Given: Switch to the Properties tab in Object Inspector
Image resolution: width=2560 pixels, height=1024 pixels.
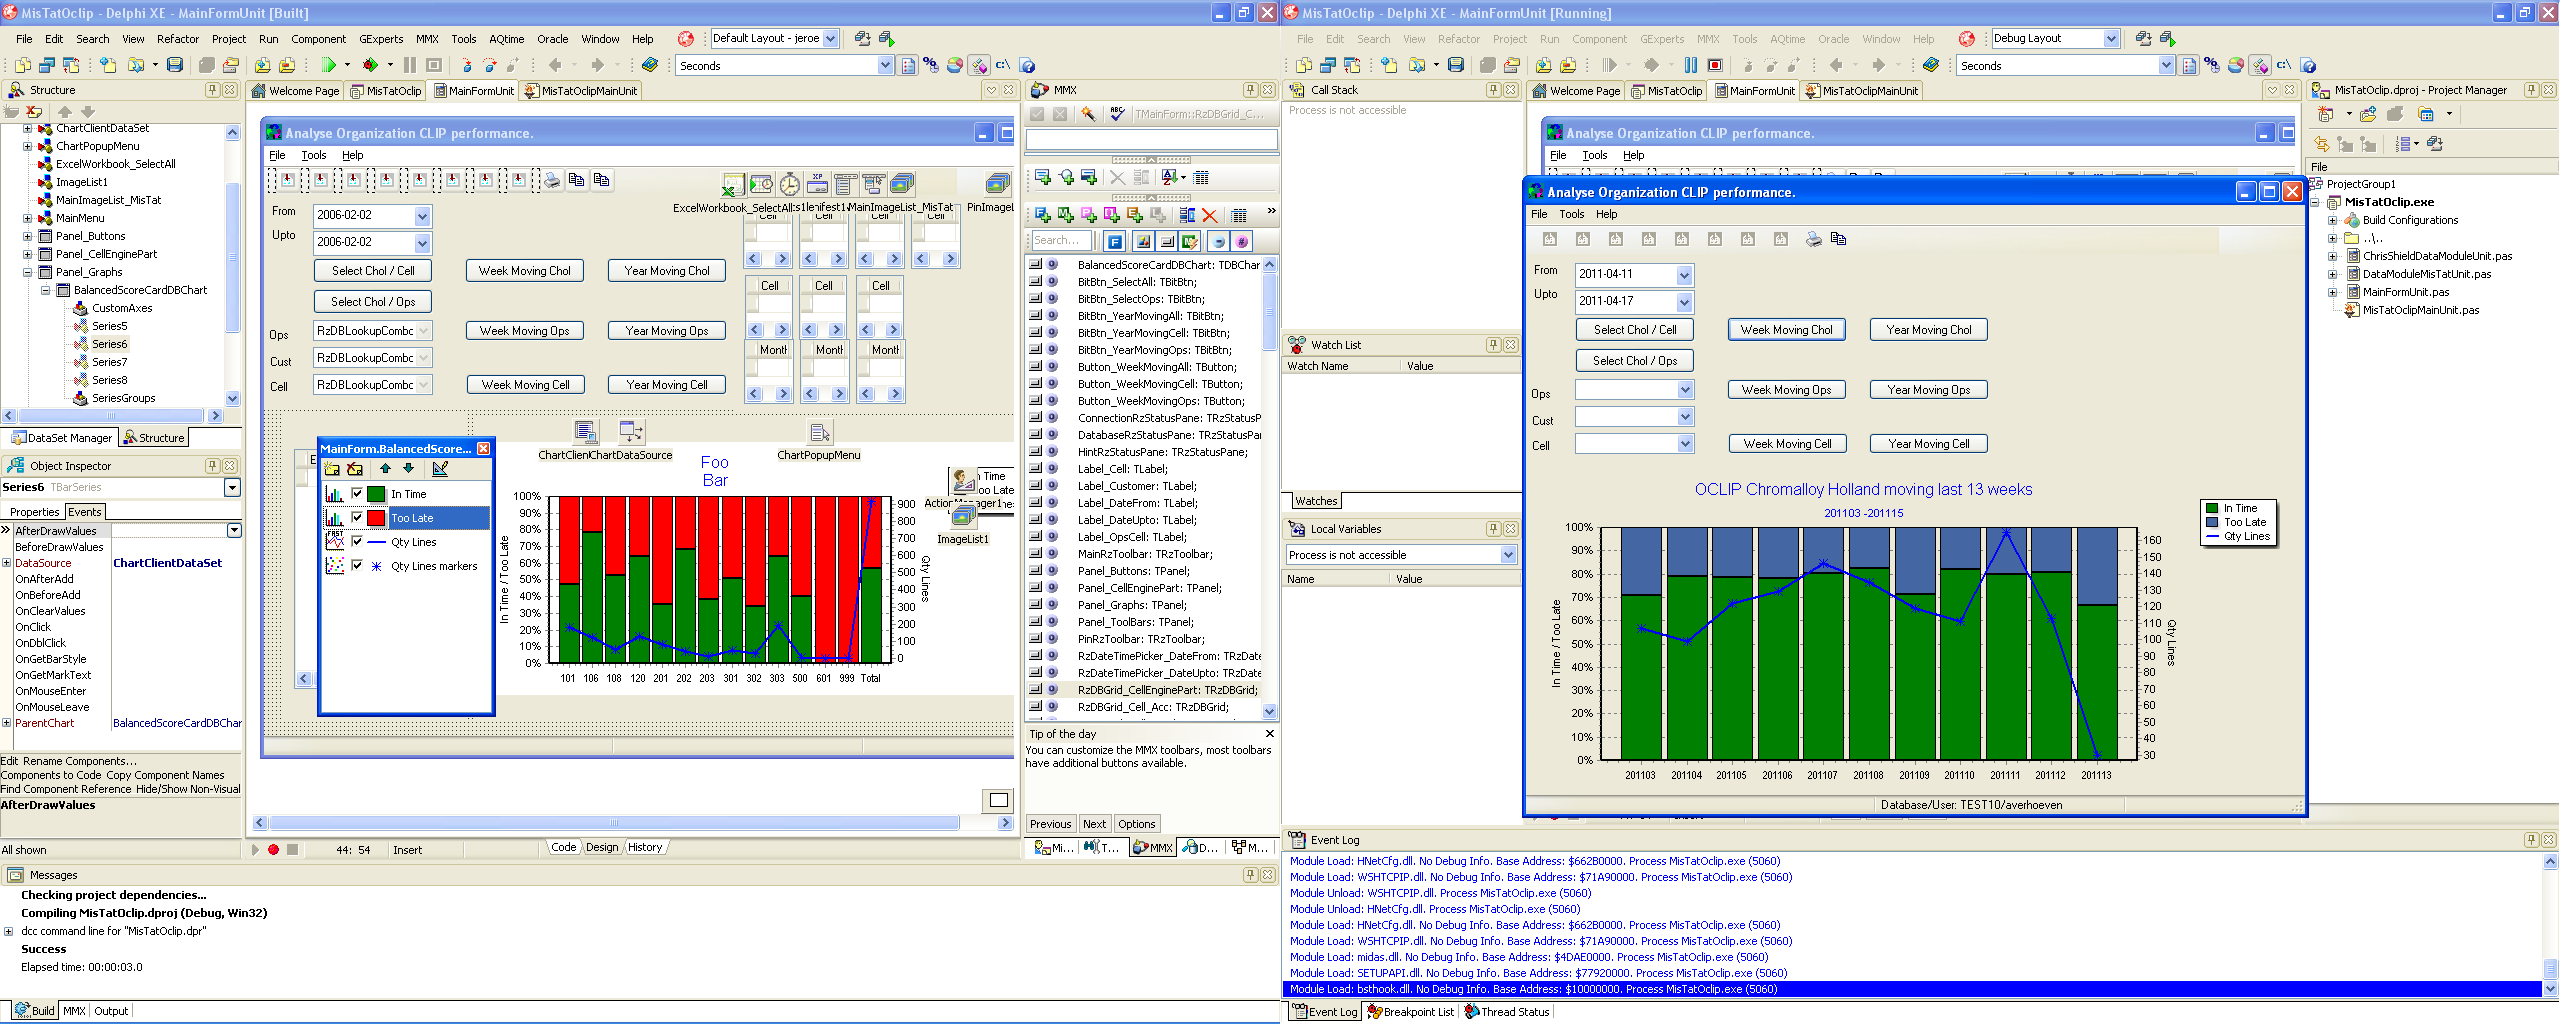Looking at the screenshot, I should pos(35,512).
